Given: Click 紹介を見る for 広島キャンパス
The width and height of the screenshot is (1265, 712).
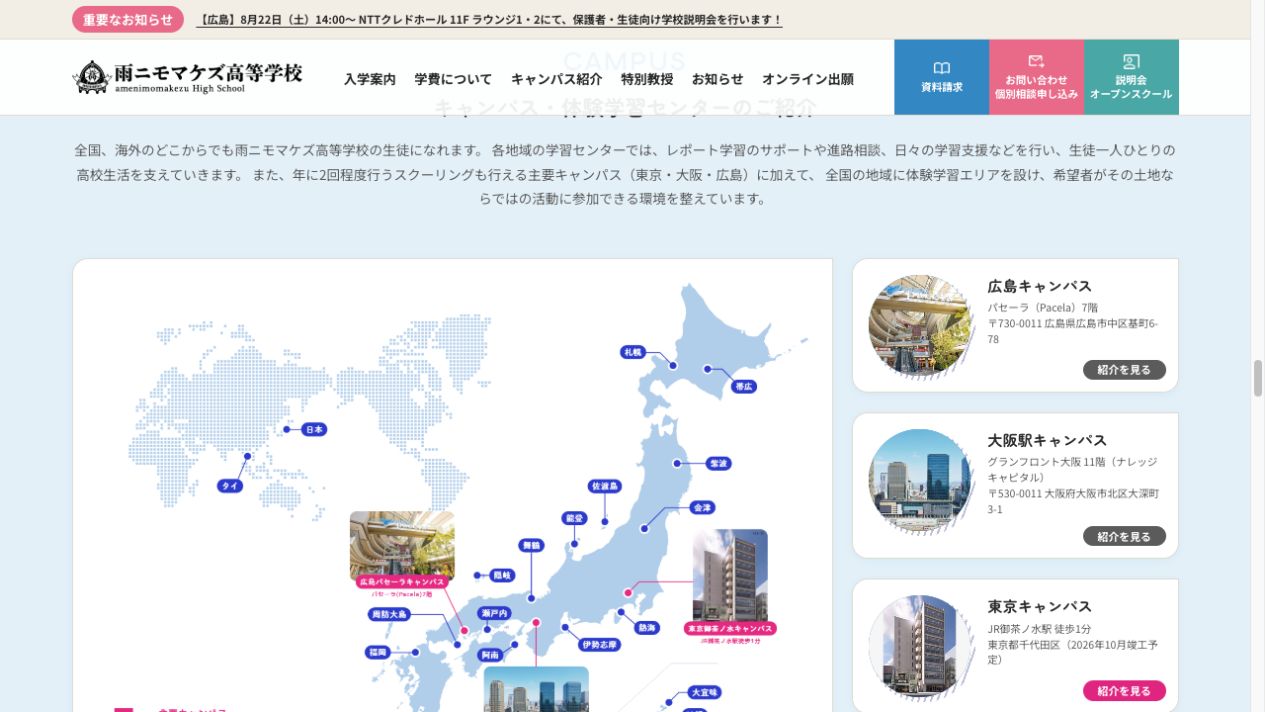Looking at the screenshot, I should click(1124, 370).
